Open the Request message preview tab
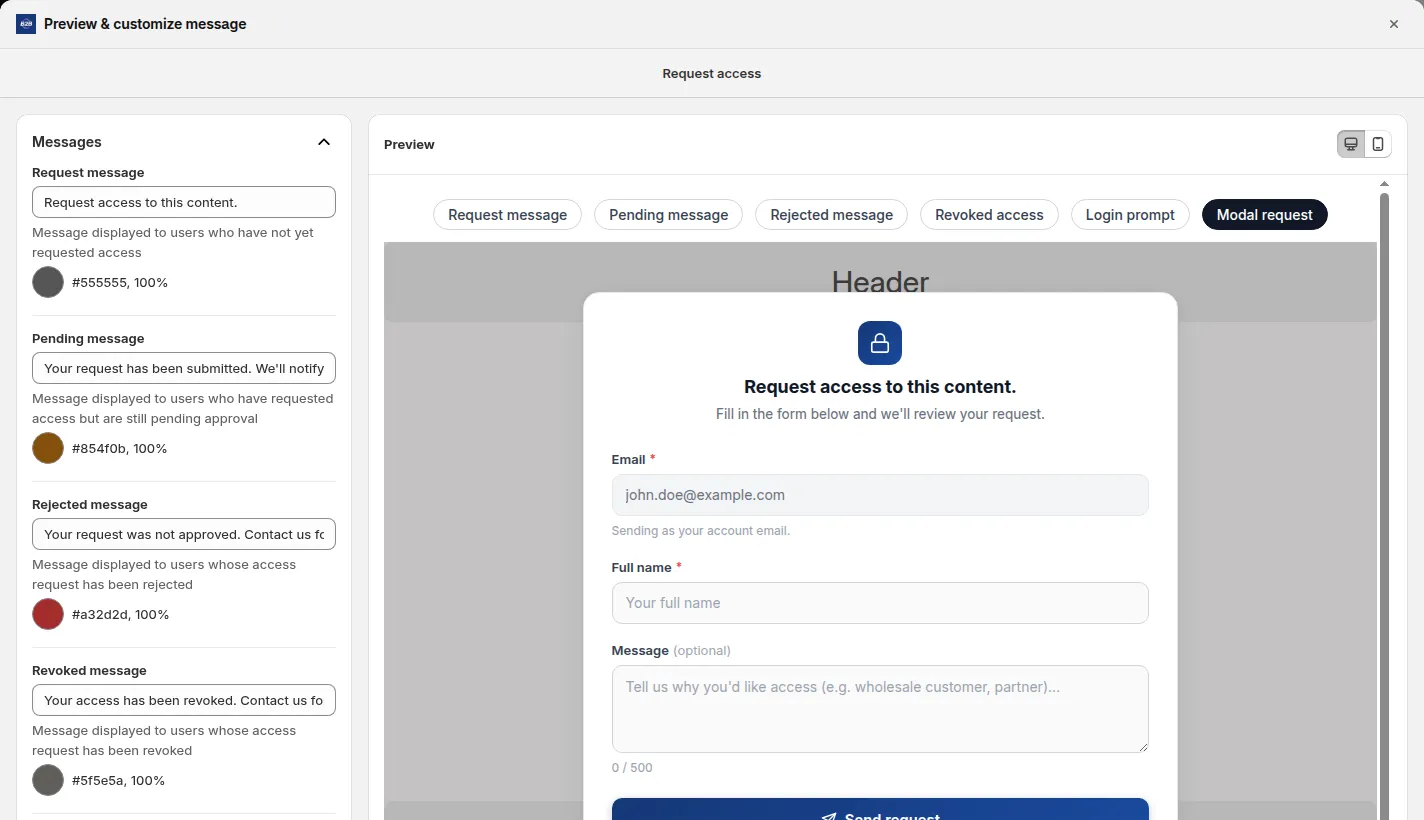Image resolution: width=1424 pixels, height=820 pixels. [x=507, y=215]
